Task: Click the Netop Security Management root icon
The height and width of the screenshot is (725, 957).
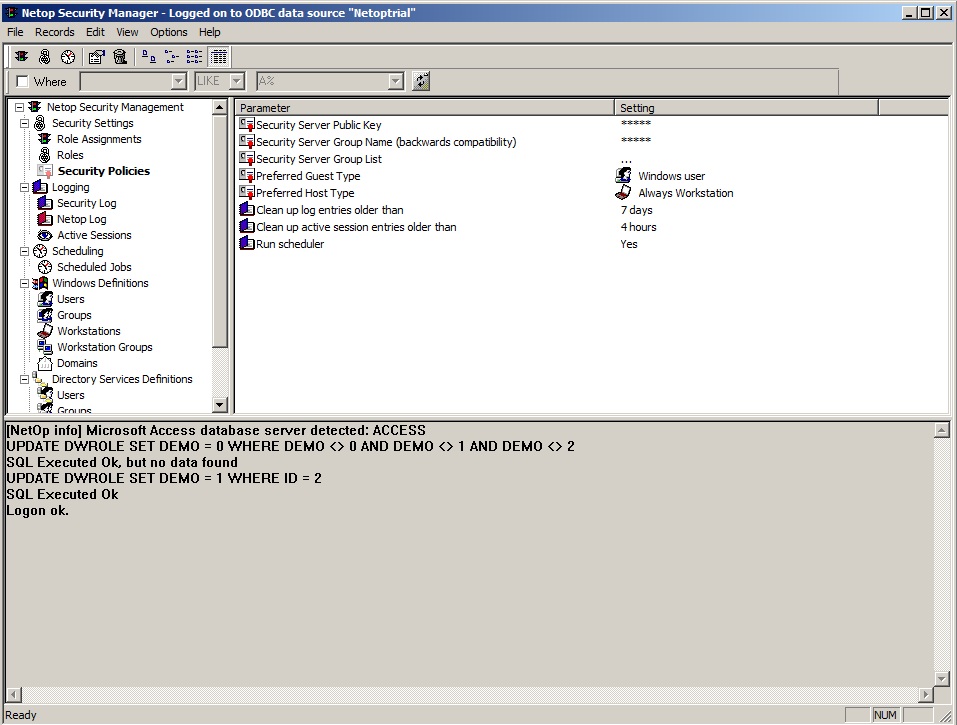Action: point(35,107)
